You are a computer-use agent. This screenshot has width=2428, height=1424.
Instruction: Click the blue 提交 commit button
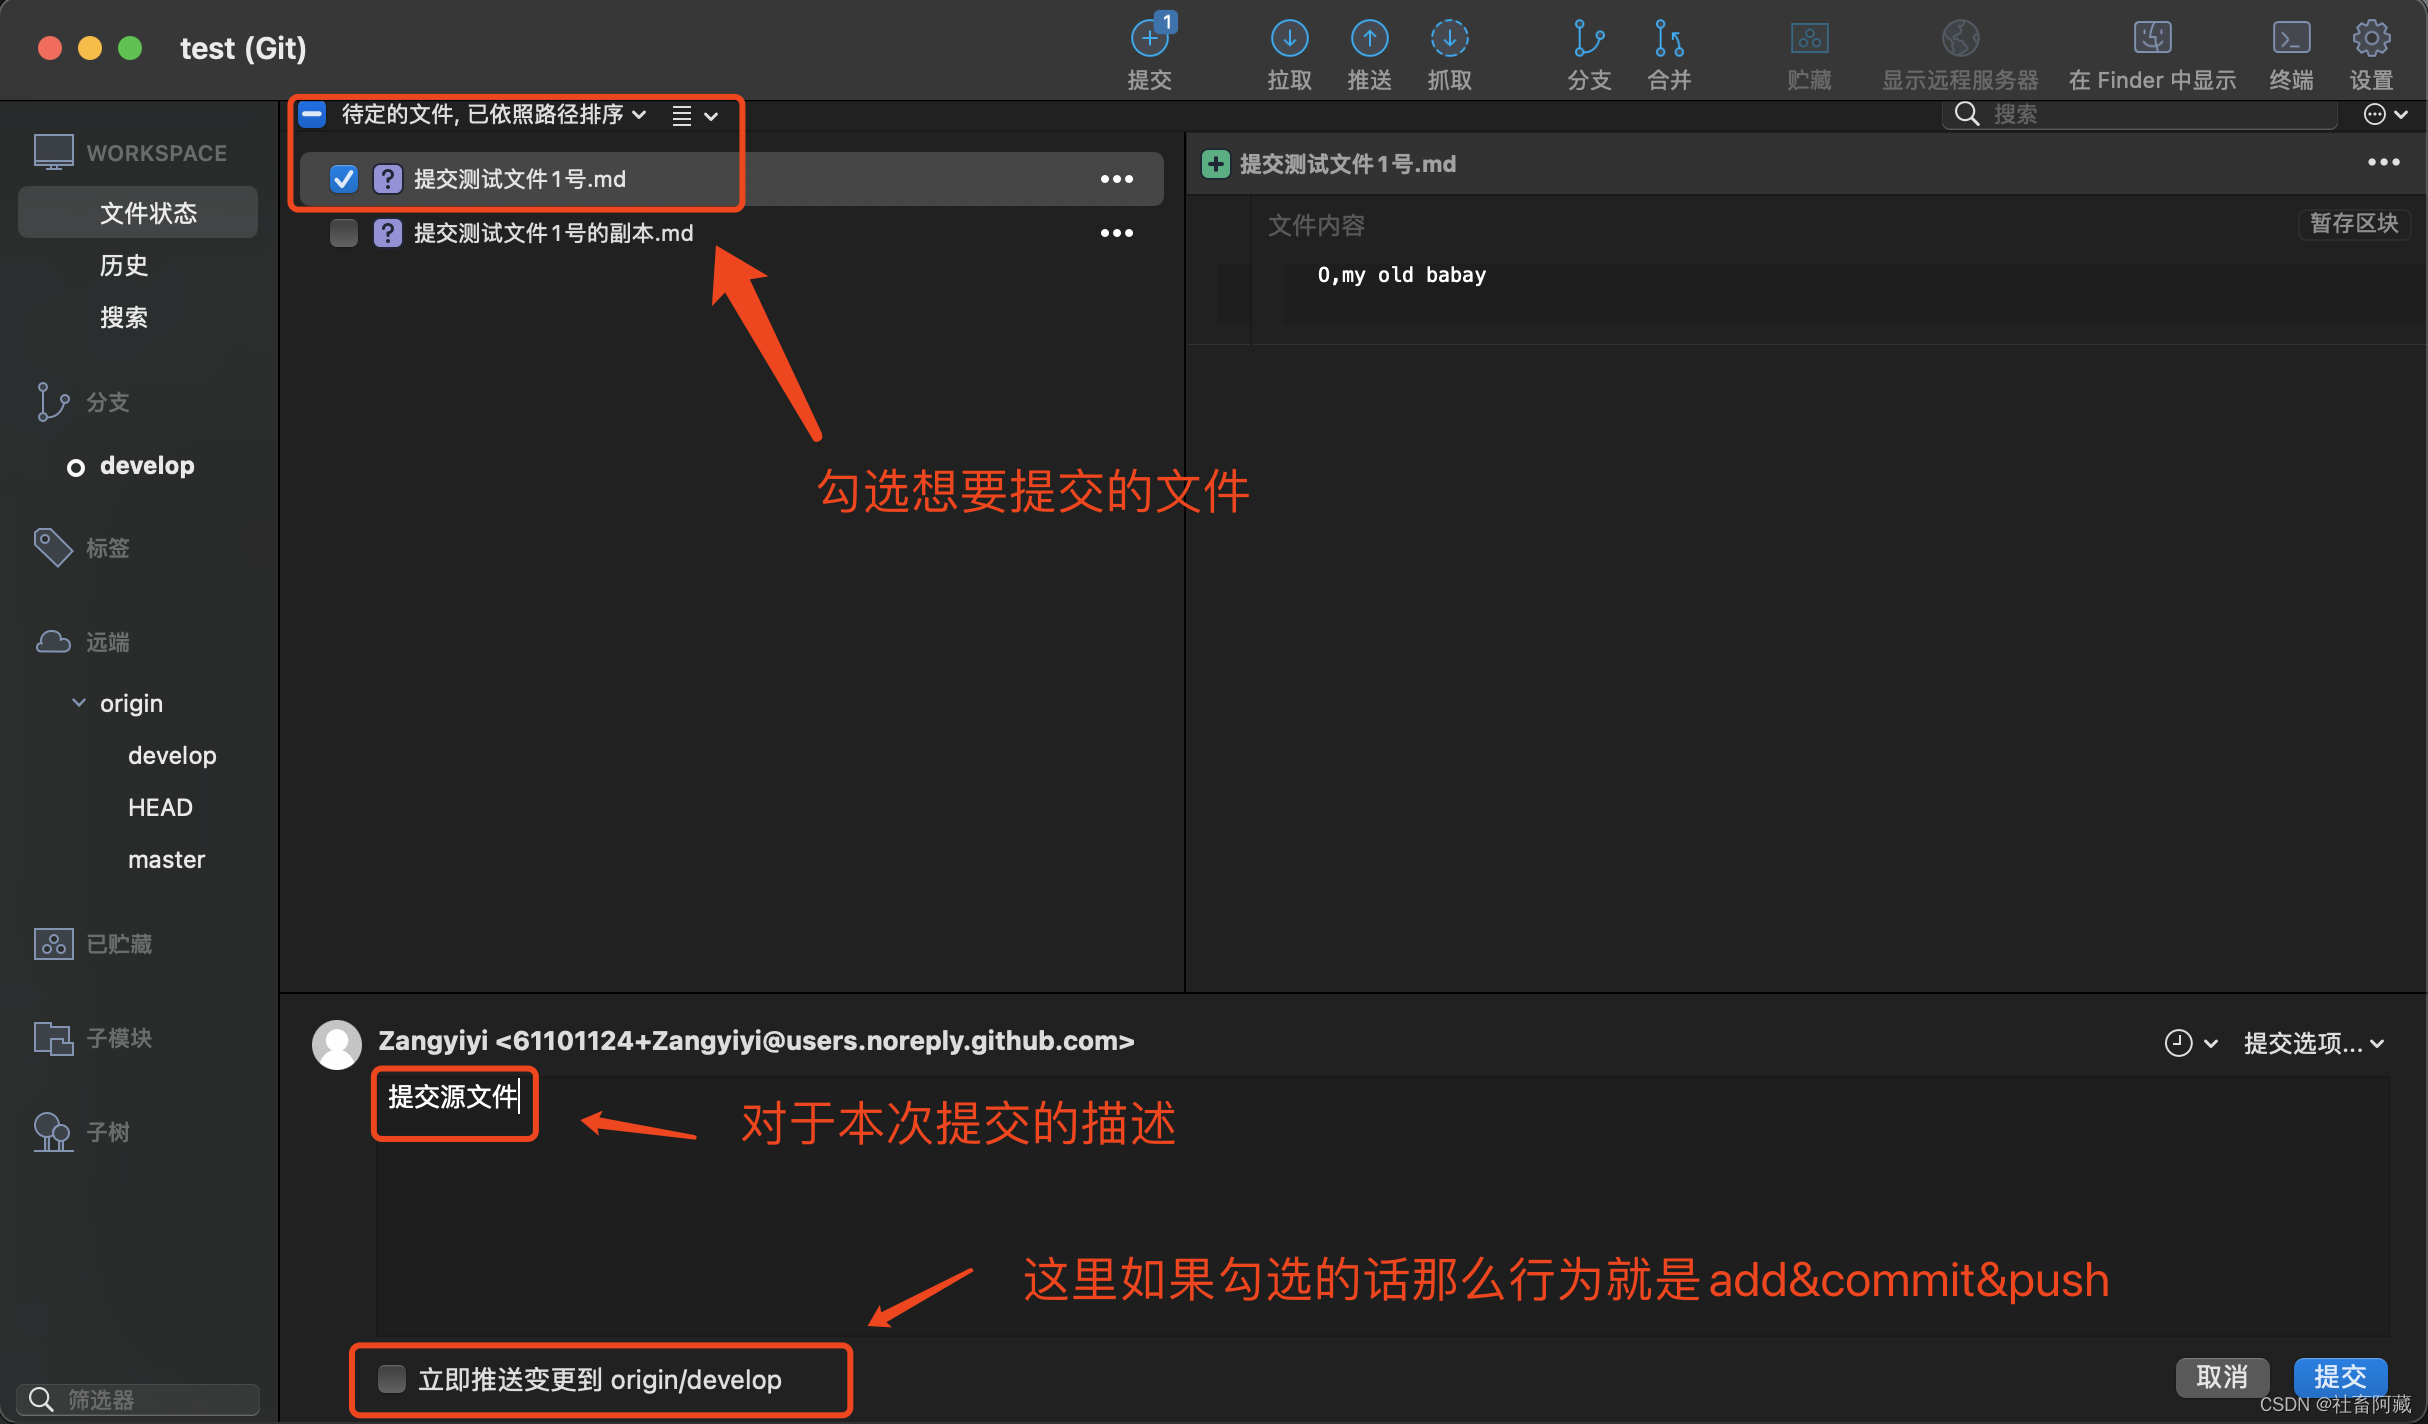pyautogui.click(x=2339, y=1377)
